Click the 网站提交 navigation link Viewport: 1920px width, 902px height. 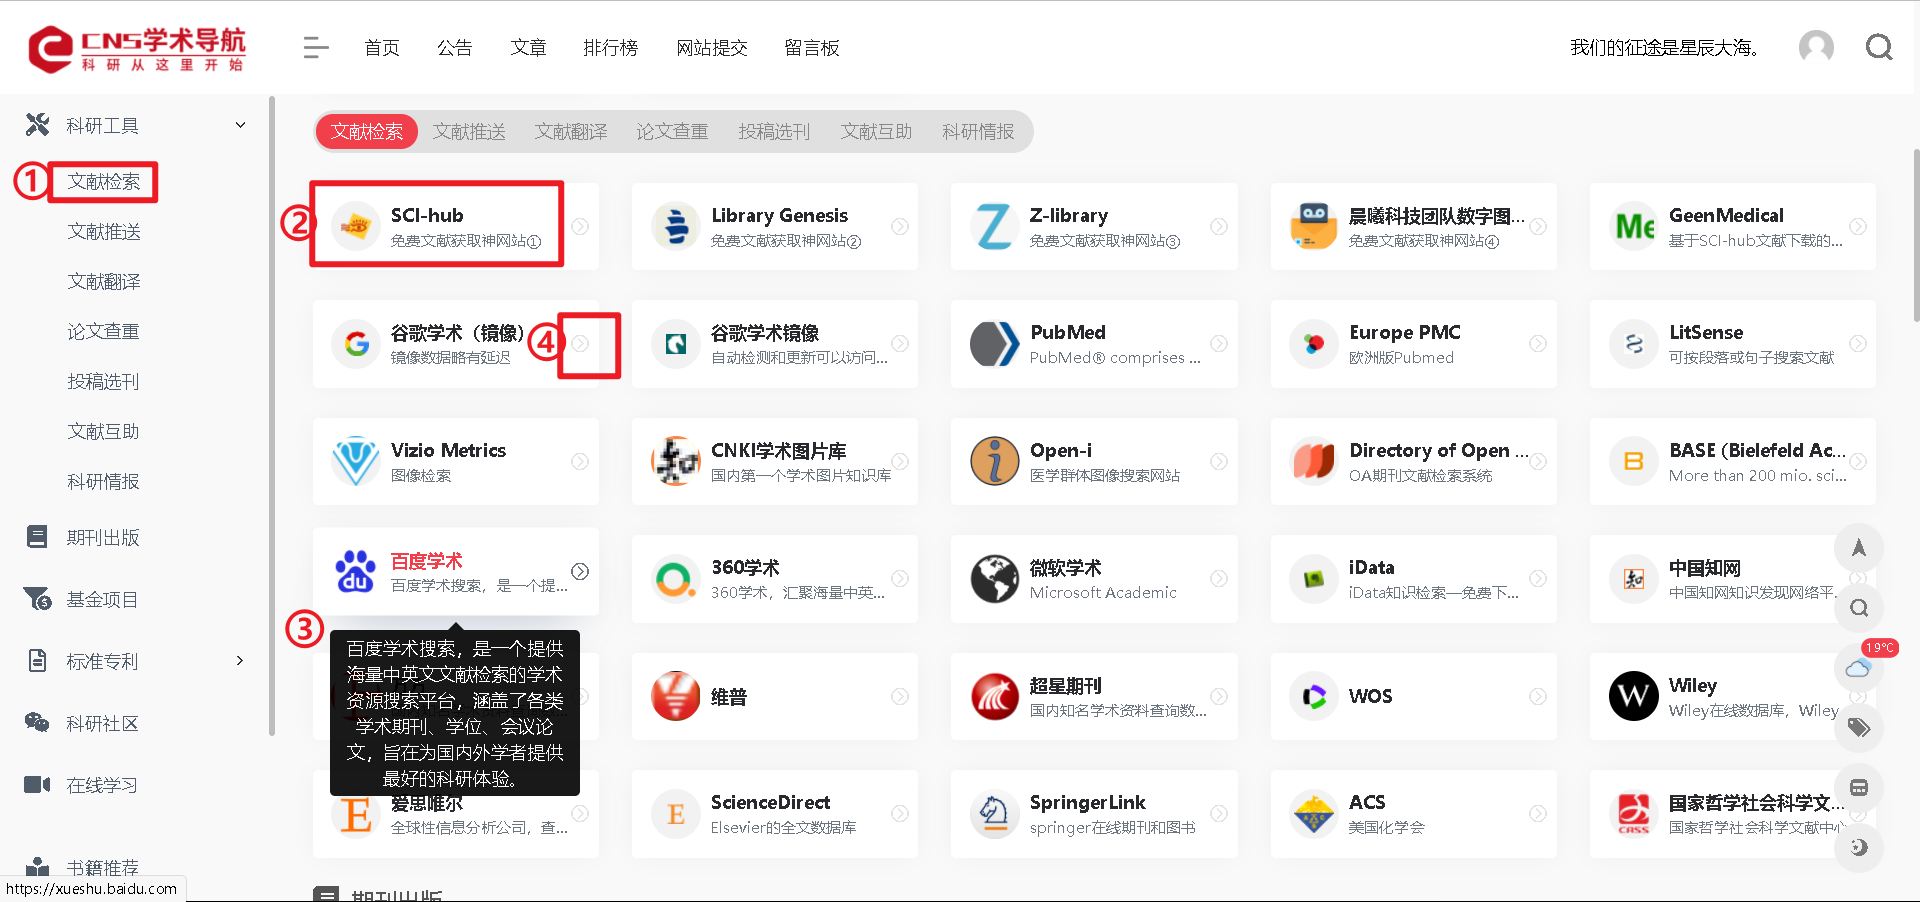point(712,47)
